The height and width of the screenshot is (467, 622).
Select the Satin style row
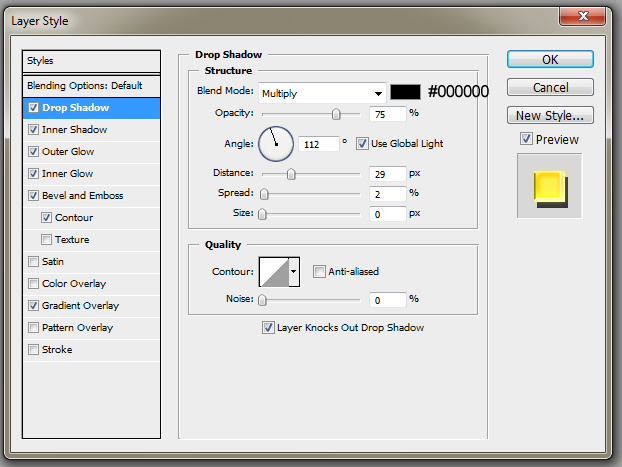click(x=92, y=262)
